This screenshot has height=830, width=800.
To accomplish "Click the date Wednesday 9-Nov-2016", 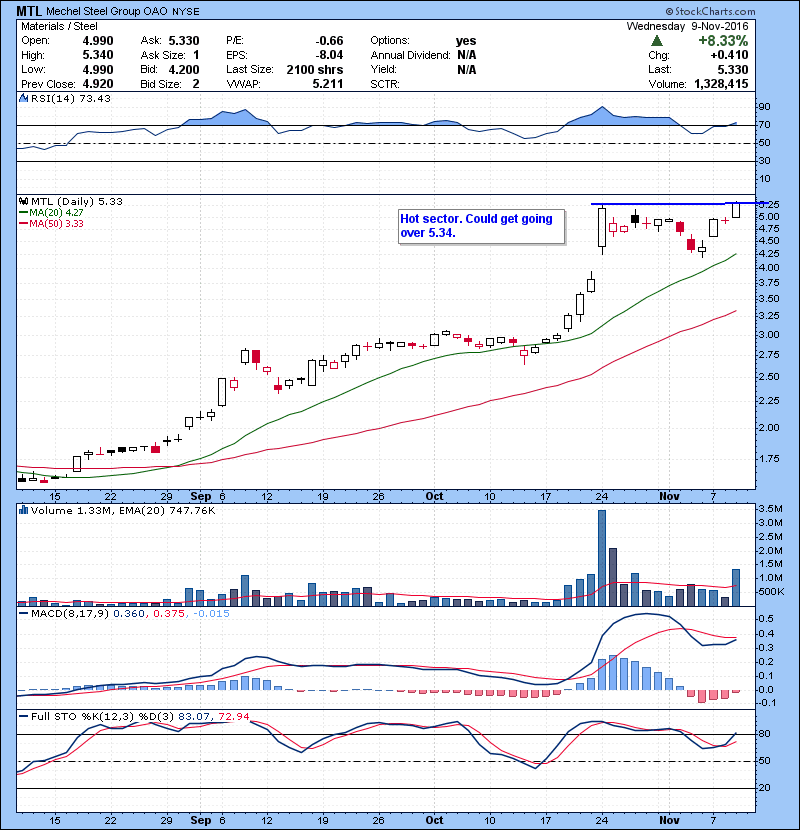I will pyautogui.click(x=687, y=26).
